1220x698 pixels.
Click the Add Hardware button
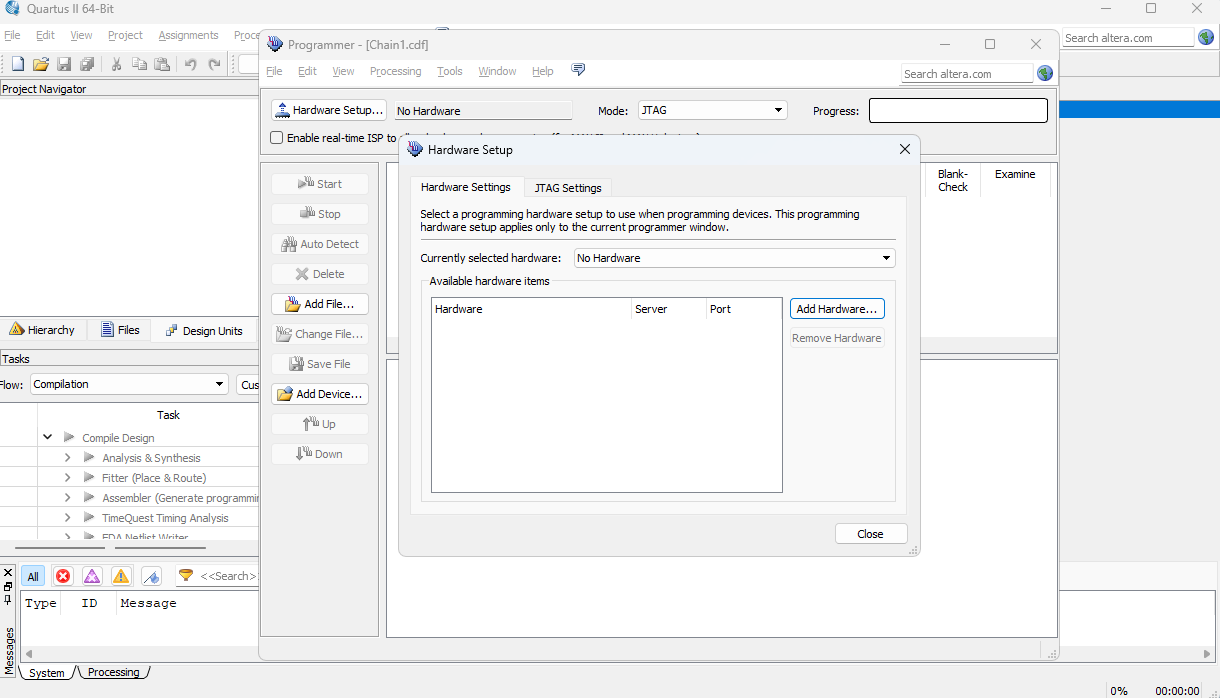(837, 309)
